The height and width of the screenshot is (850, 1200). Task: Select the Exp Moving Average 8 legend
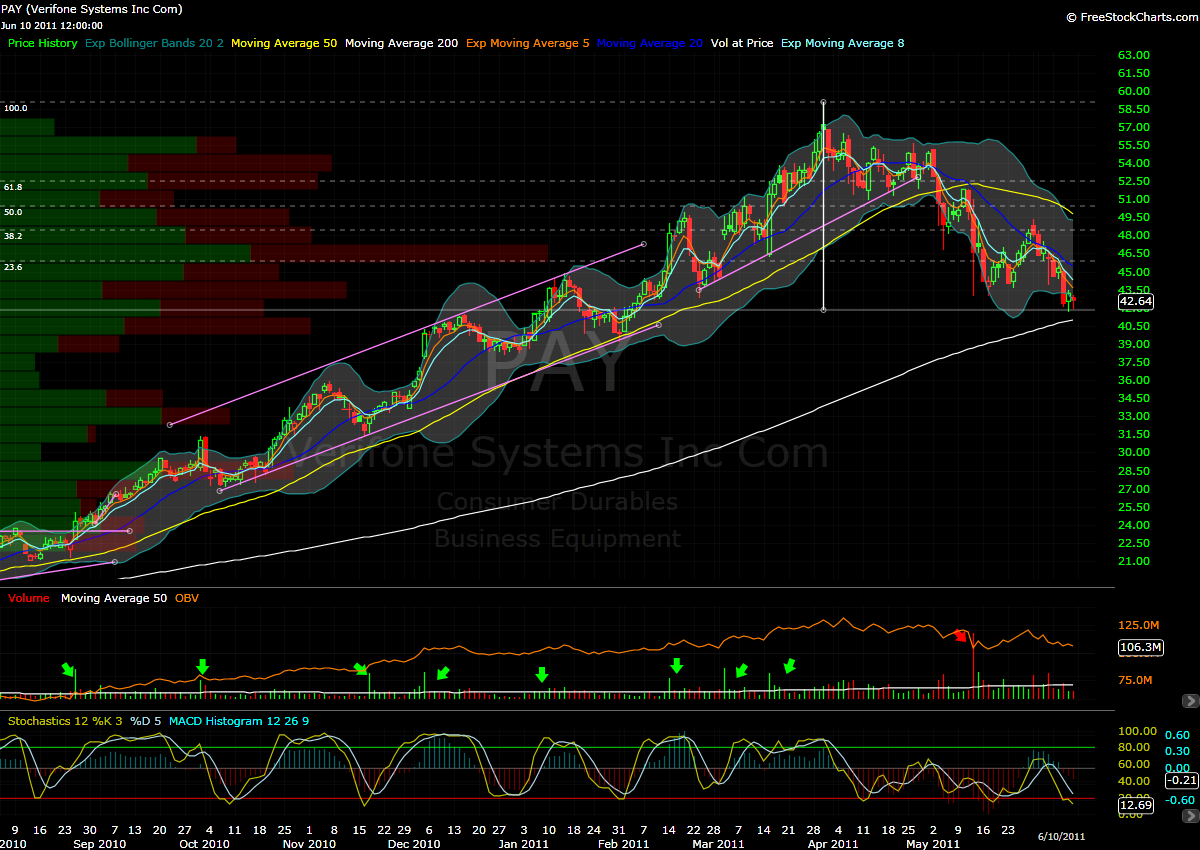(x=842, y=43)
